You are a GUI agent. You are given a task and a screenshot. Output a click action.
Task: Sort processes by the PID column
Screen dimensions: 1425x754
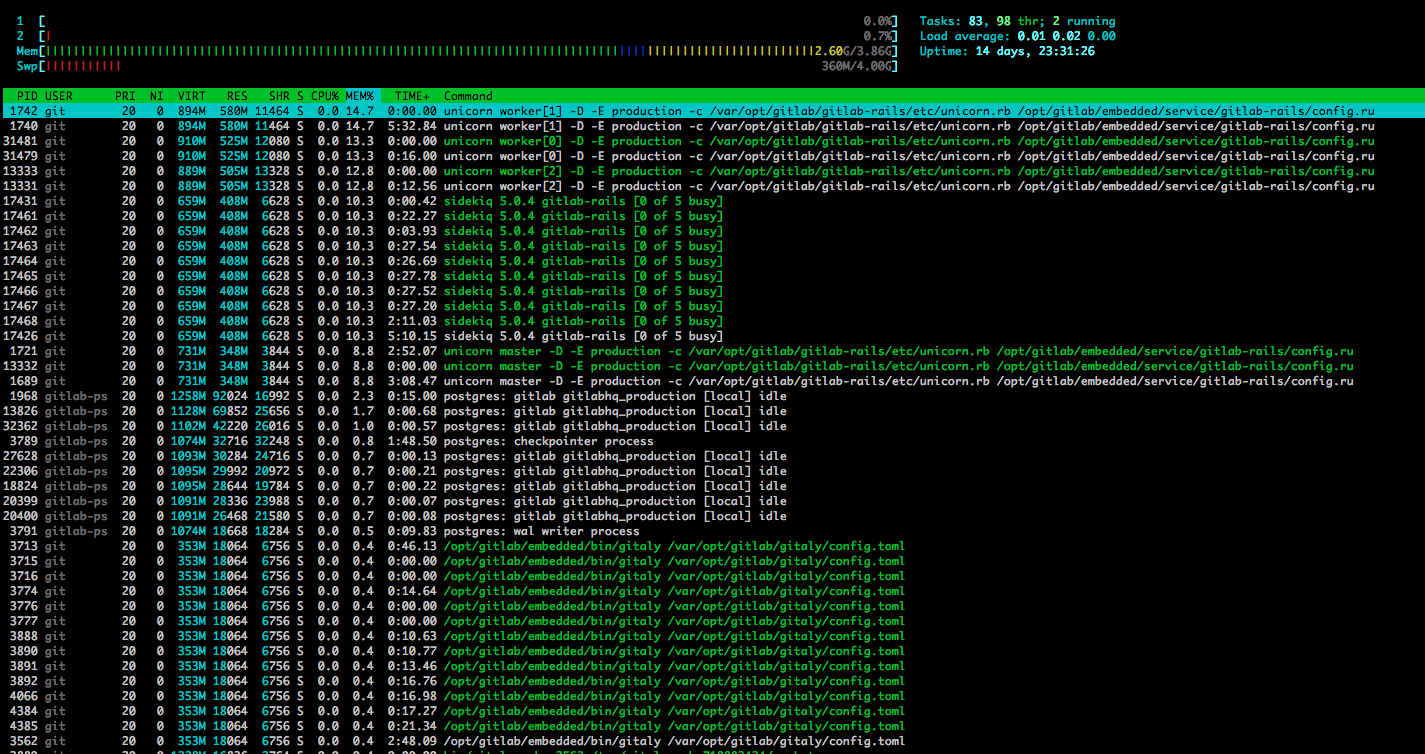tap(26, 96)
